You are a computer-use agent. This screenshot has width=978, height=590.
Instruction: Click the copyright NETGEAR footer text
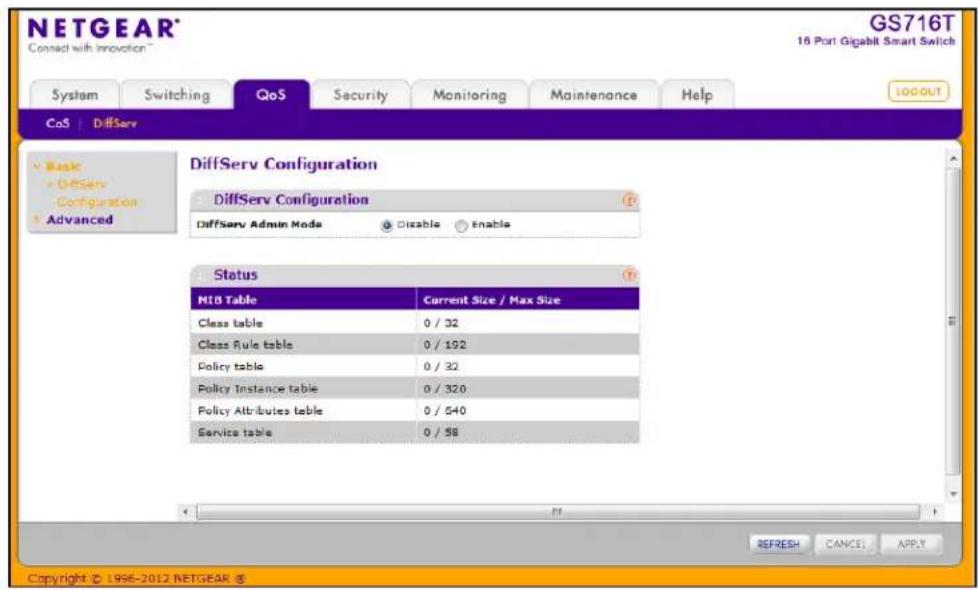coord(137,578)
